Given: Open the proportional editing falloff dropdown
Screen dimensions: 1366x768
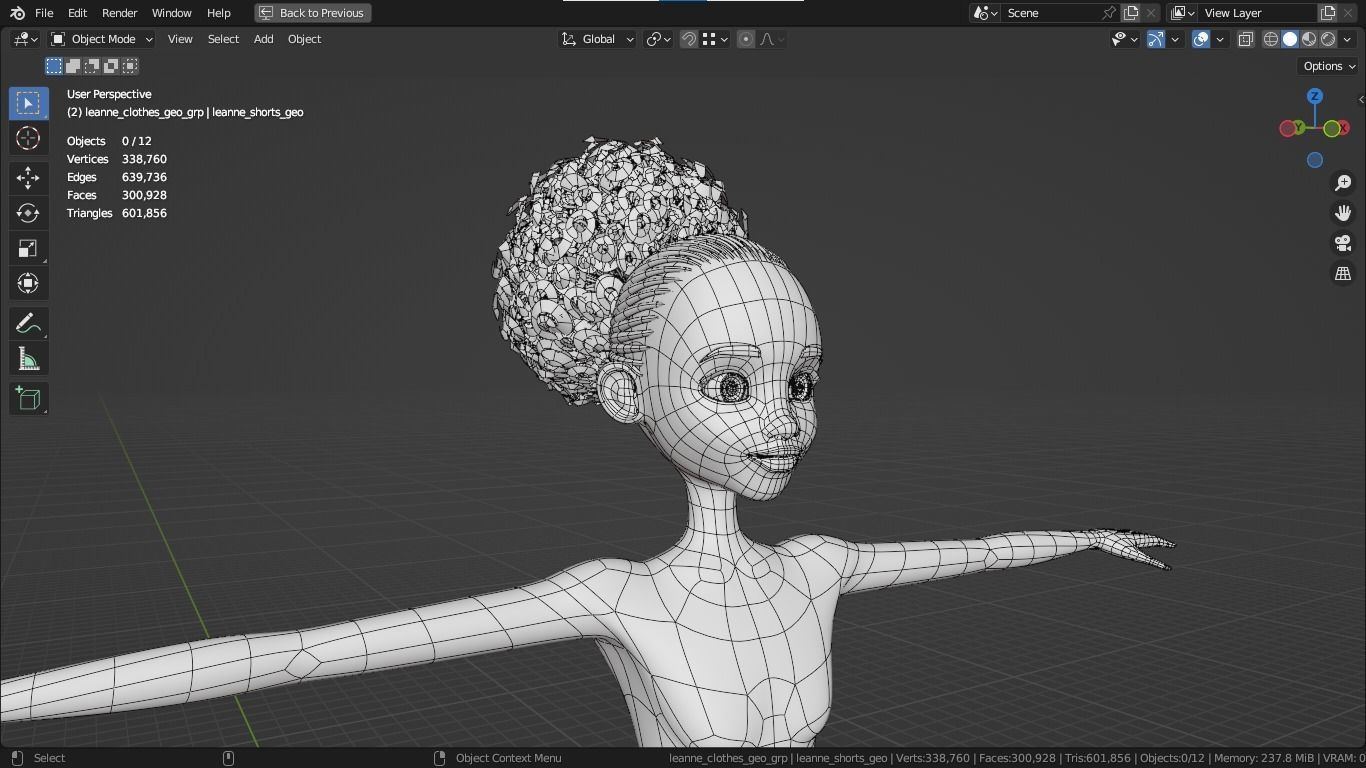Looking at the screenshot, I should 772,39.
